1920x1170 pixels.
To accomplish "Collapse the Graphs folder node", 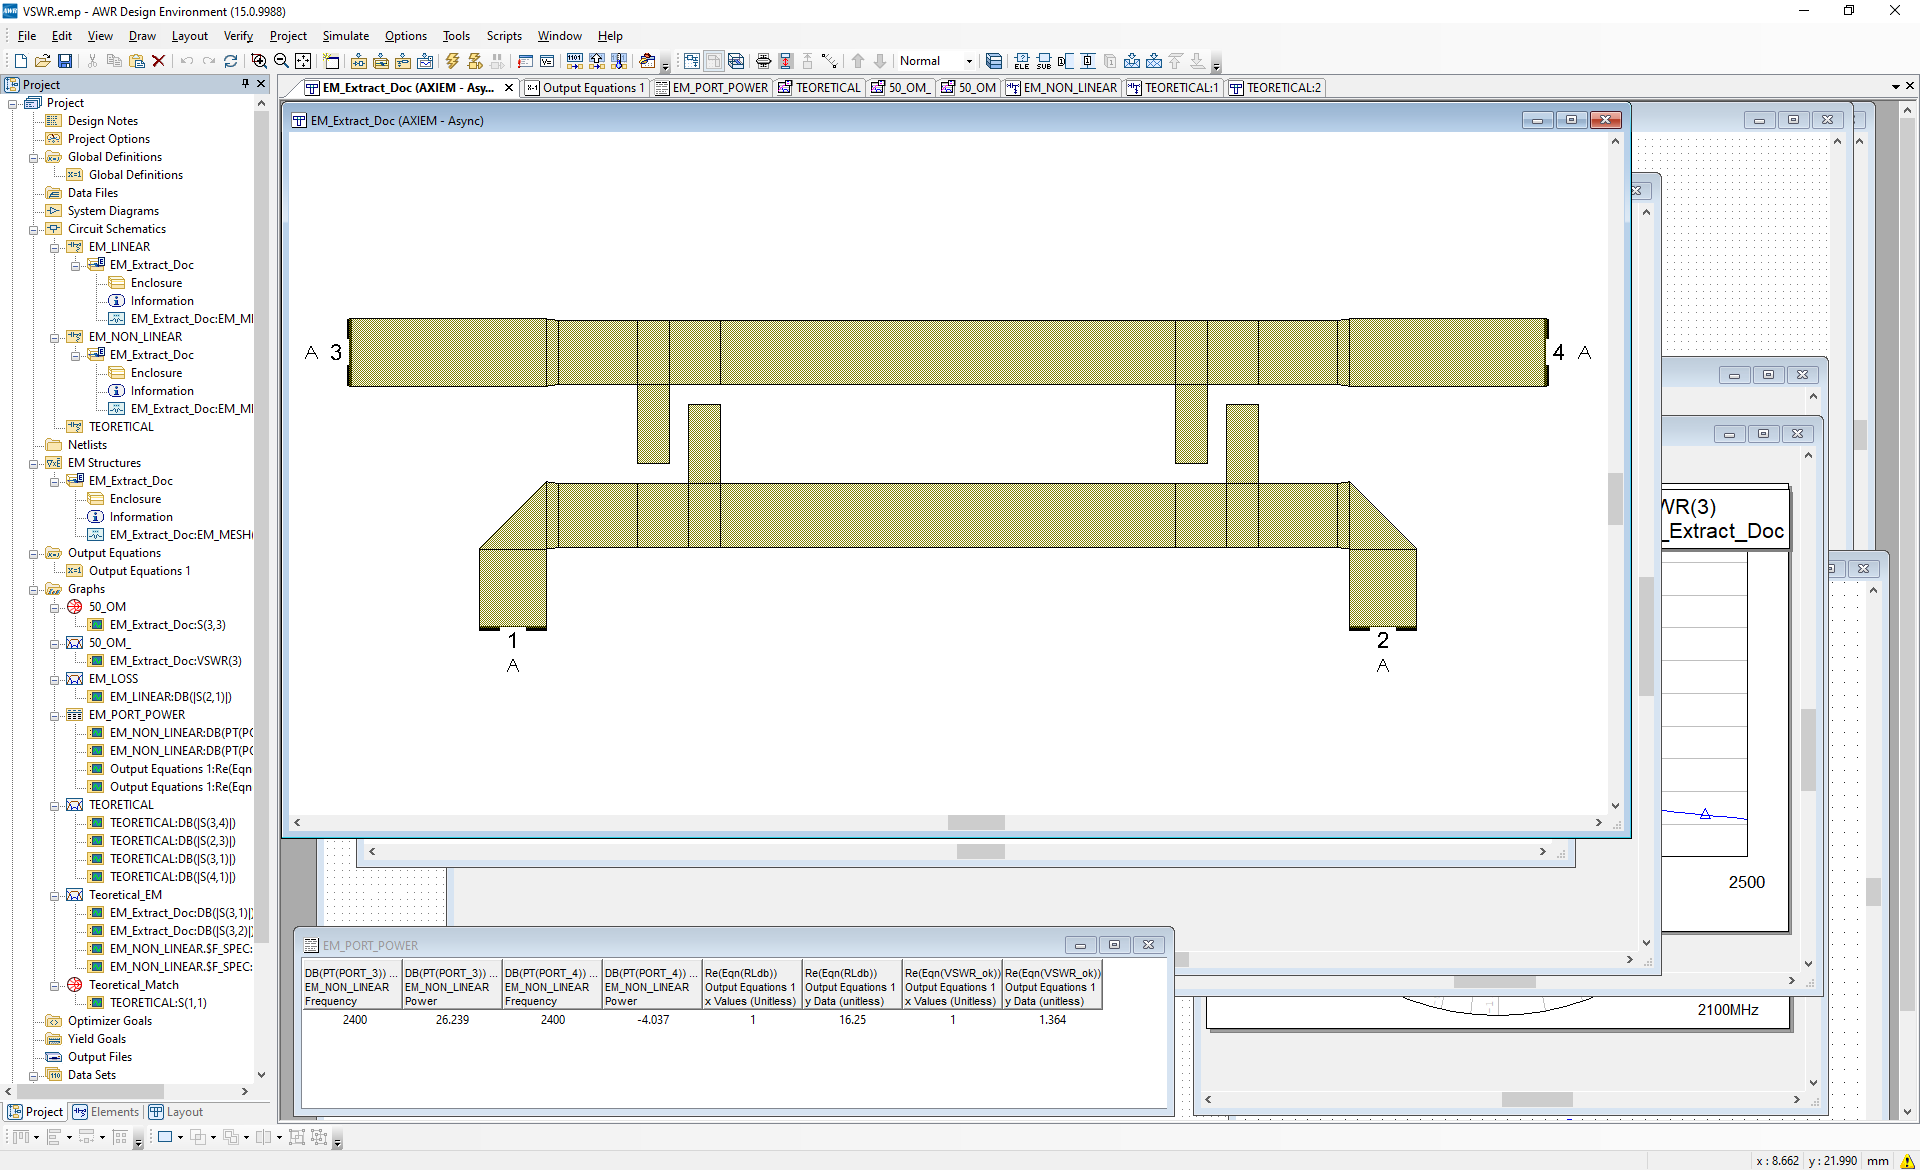I will point(34,589).
